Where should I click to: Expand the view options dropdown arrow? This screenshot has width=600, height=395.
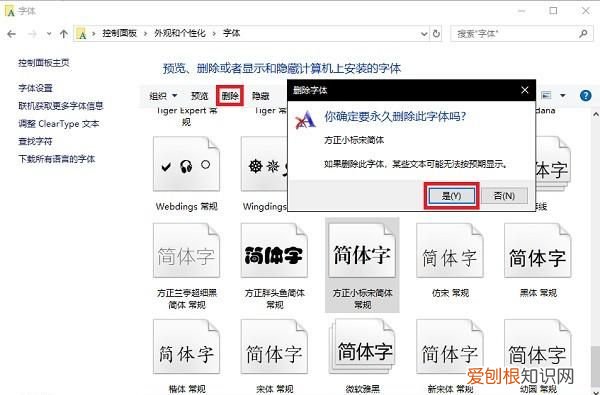[x=563, y=95]
